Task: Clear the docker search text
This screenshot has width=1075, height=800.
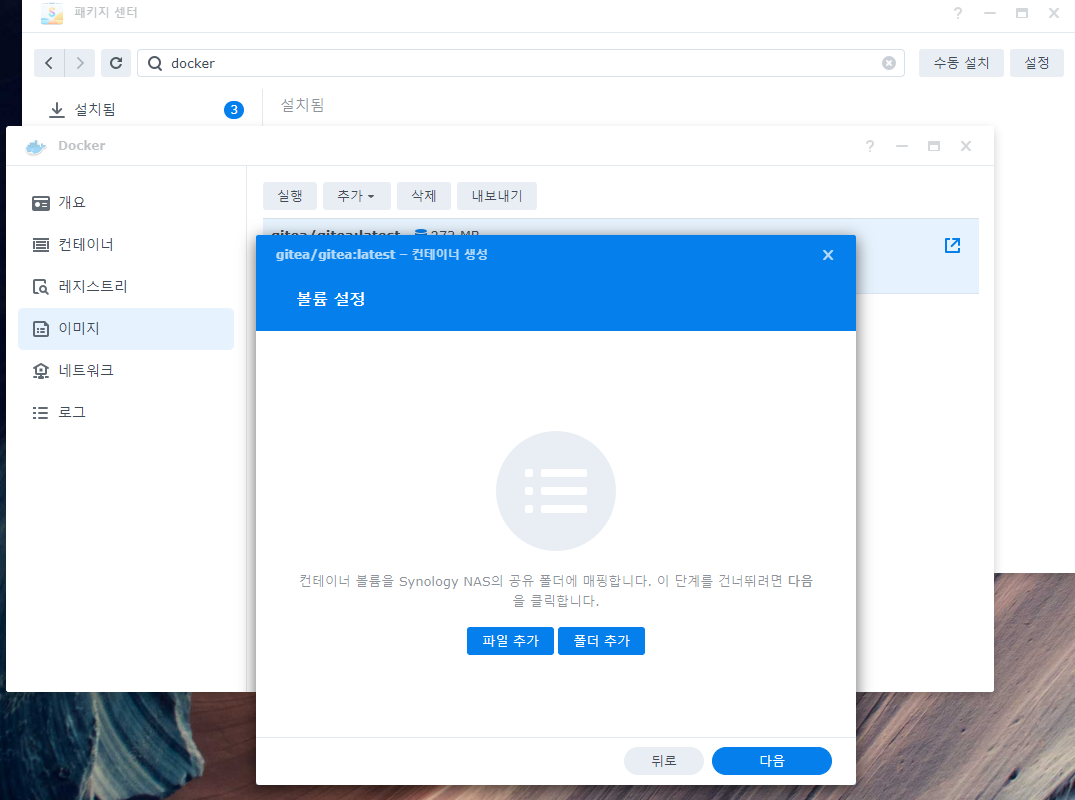Action: (889, 63)
